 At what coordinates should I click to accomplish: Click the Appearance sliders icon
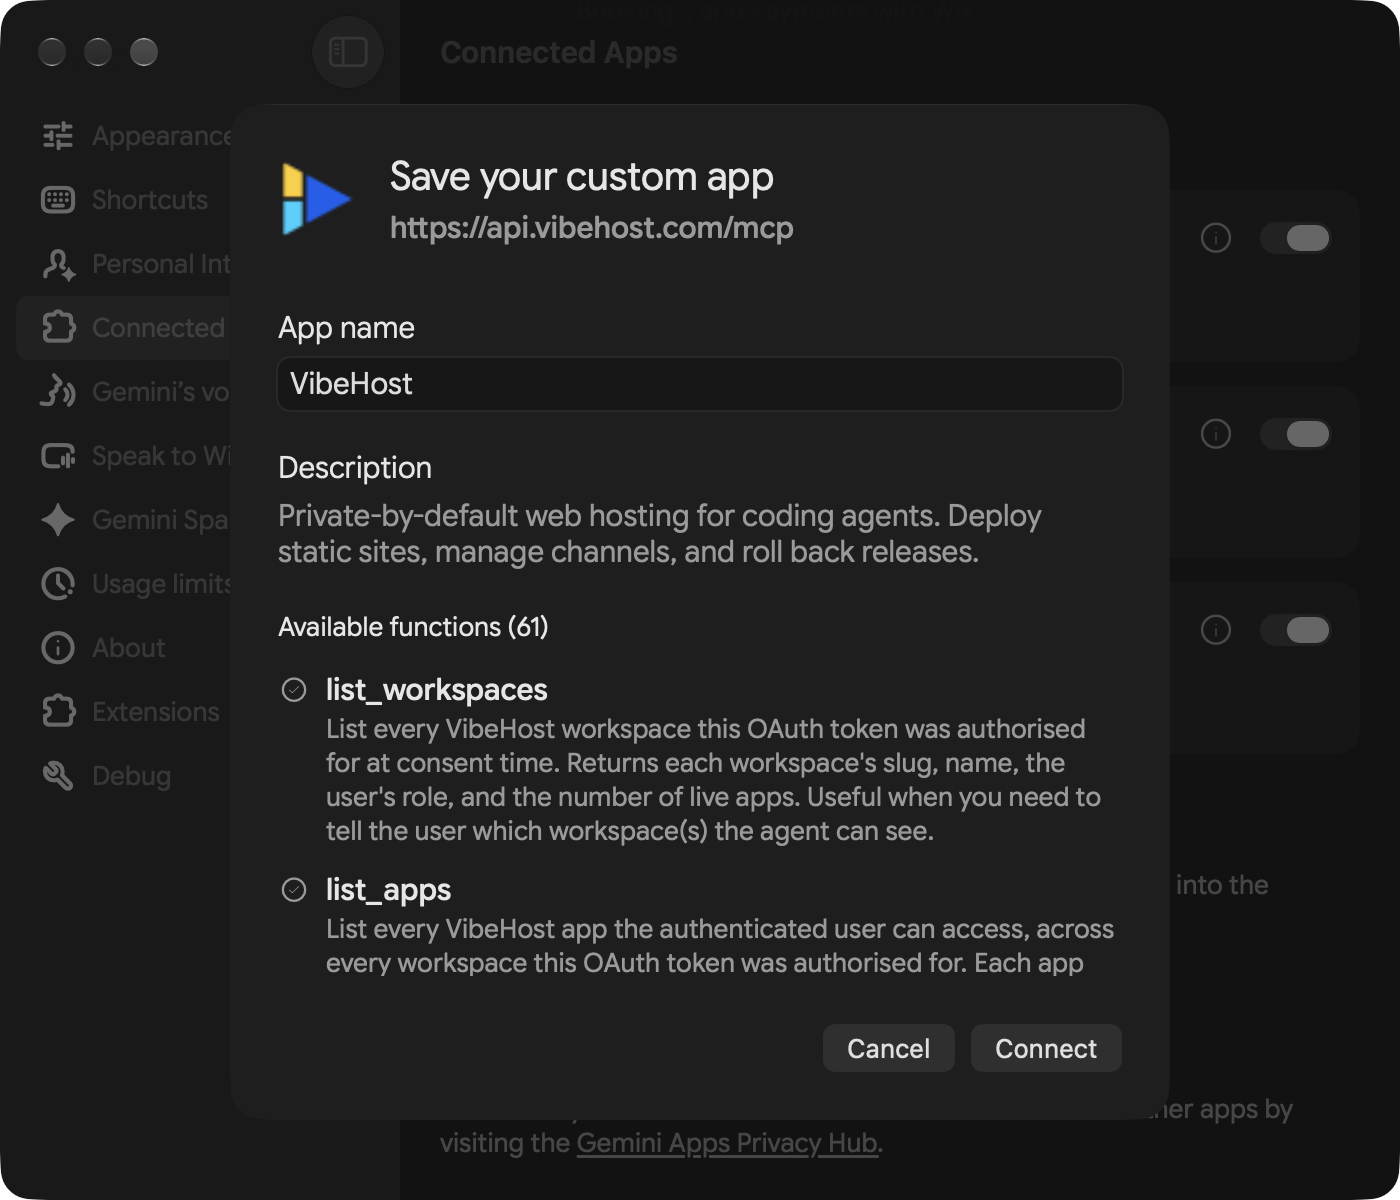point(58,136)
